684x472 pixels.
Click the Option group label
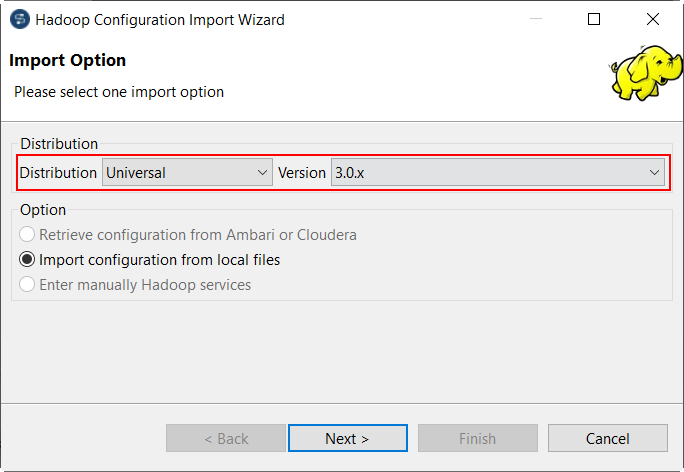pyautogui.click(x=43, y=210)
